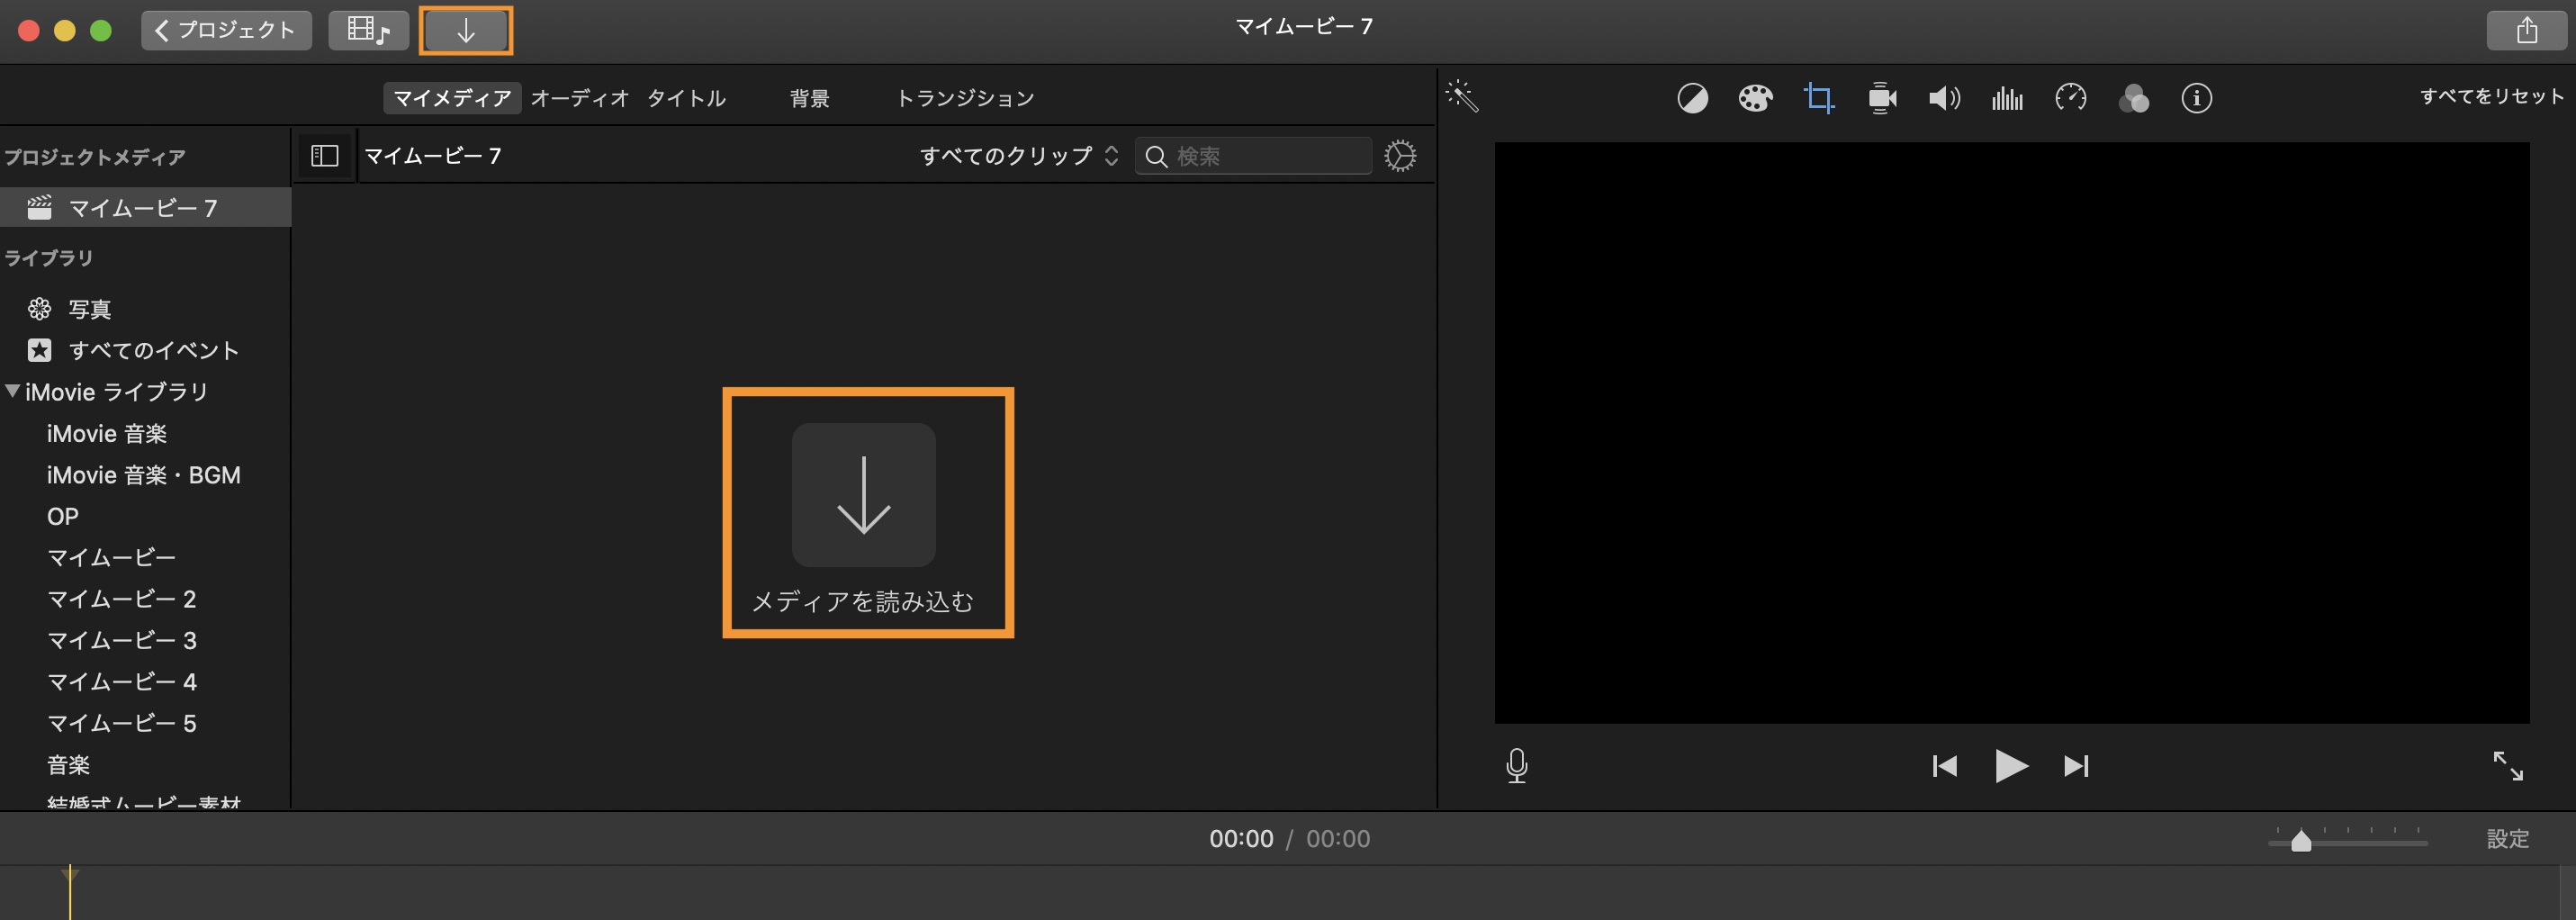The image size is (2576, 920).
Task: Open the トランジション tab
Action: click(965, 98)
